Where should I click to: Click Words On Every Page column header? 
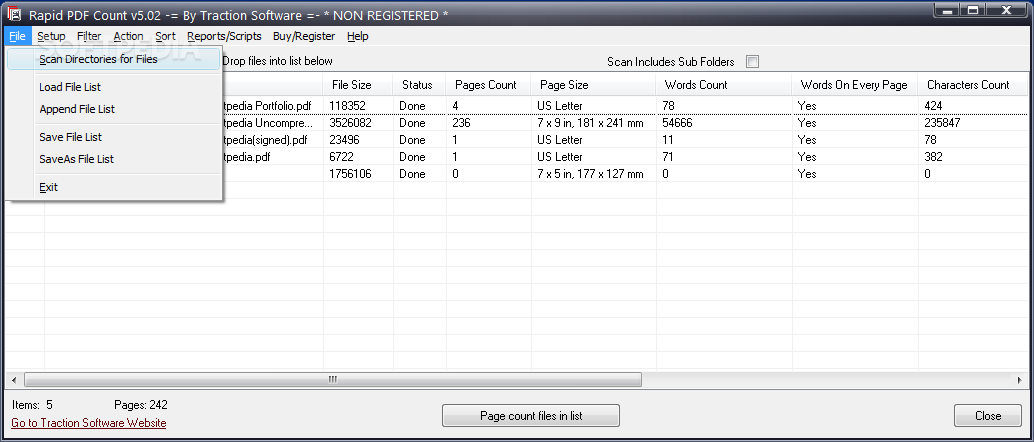point(855,84)
